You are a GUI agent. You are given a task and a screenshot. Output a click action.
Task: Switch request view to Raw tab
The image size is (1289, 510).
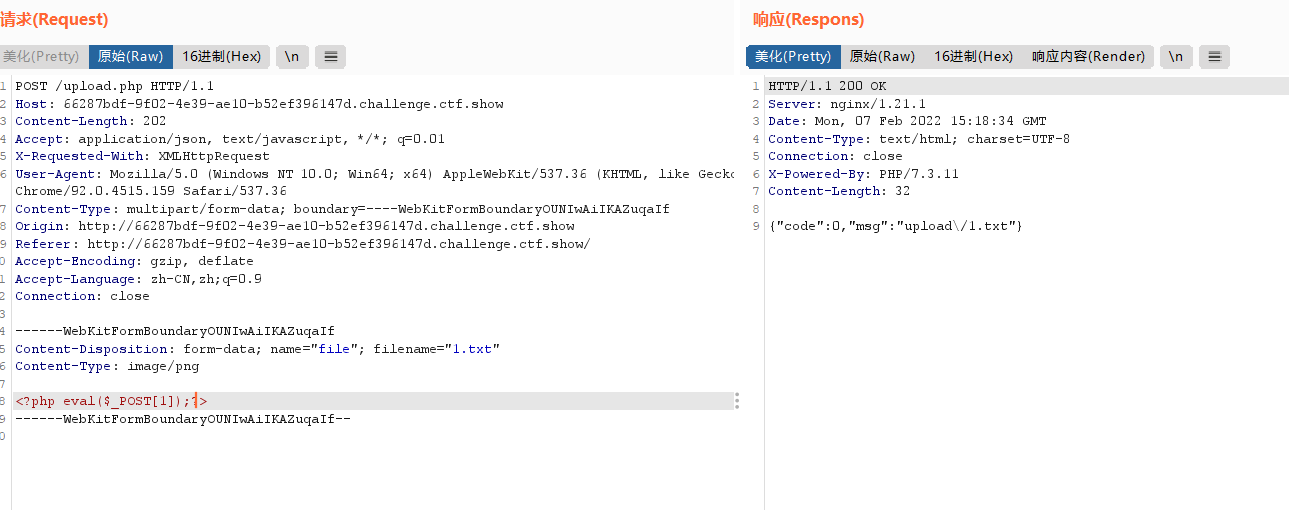tap(130, 57)
